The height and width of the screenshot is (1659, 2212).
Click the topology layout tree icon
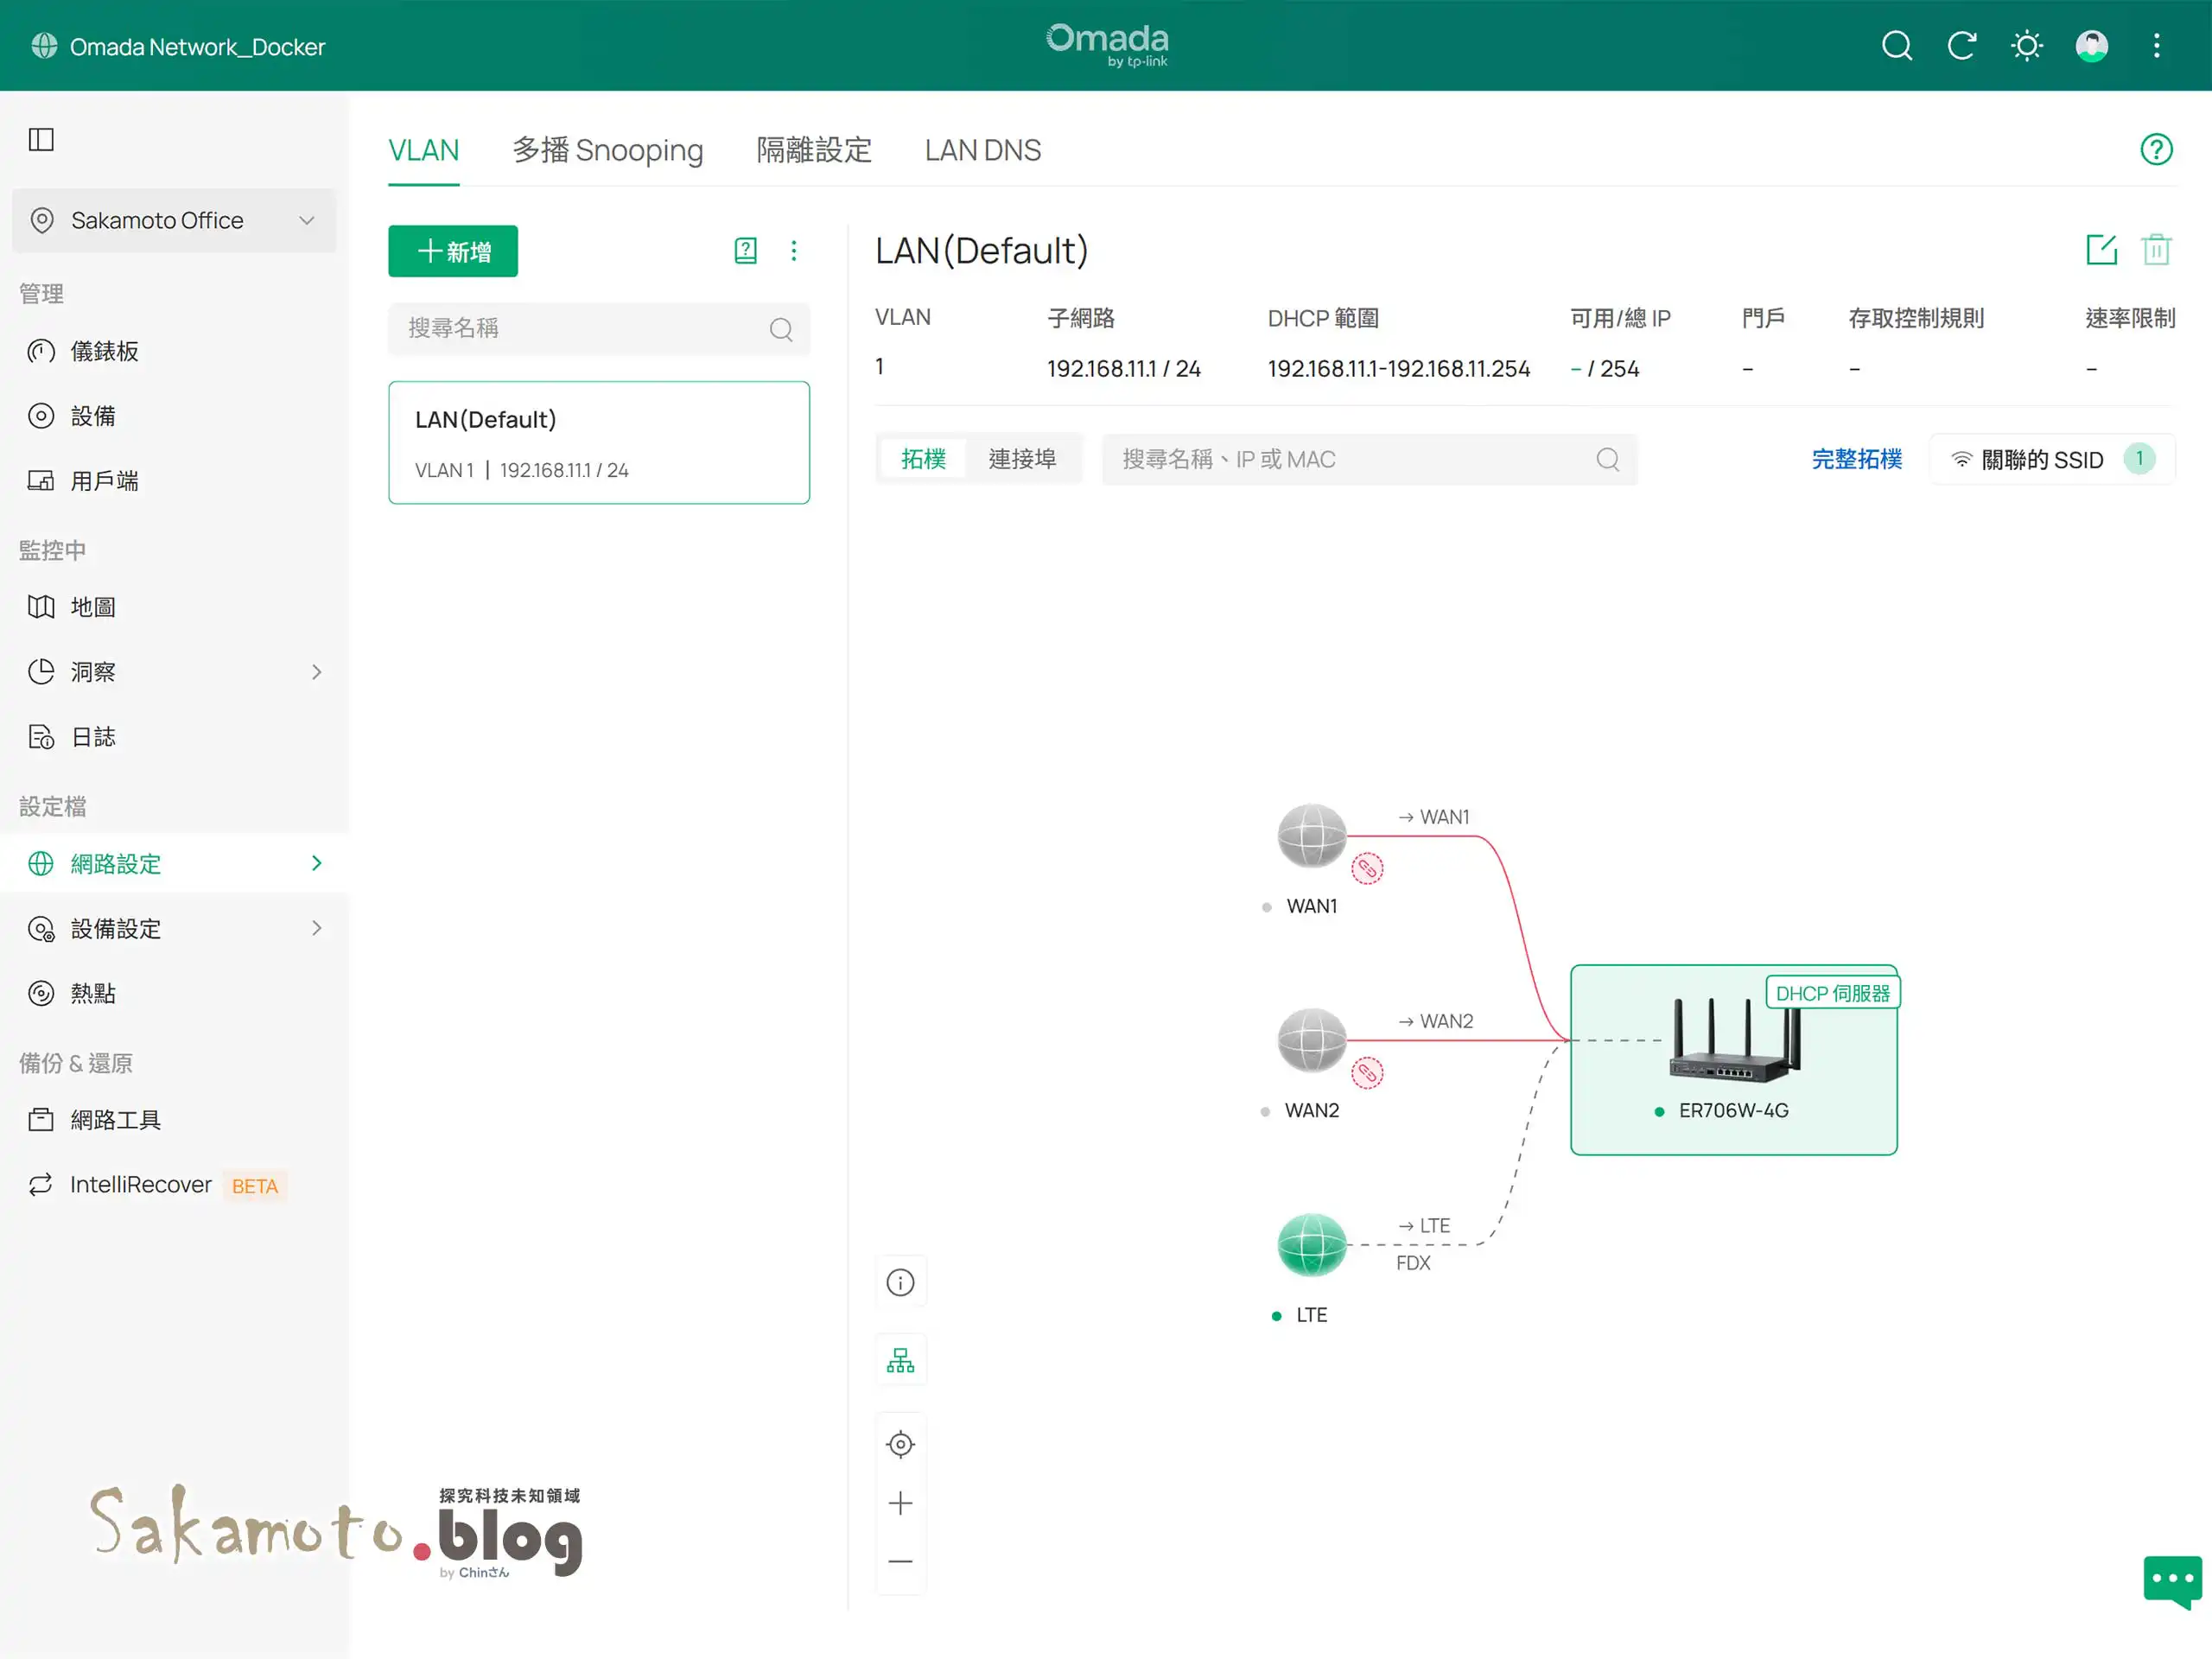pos(900,1360)
